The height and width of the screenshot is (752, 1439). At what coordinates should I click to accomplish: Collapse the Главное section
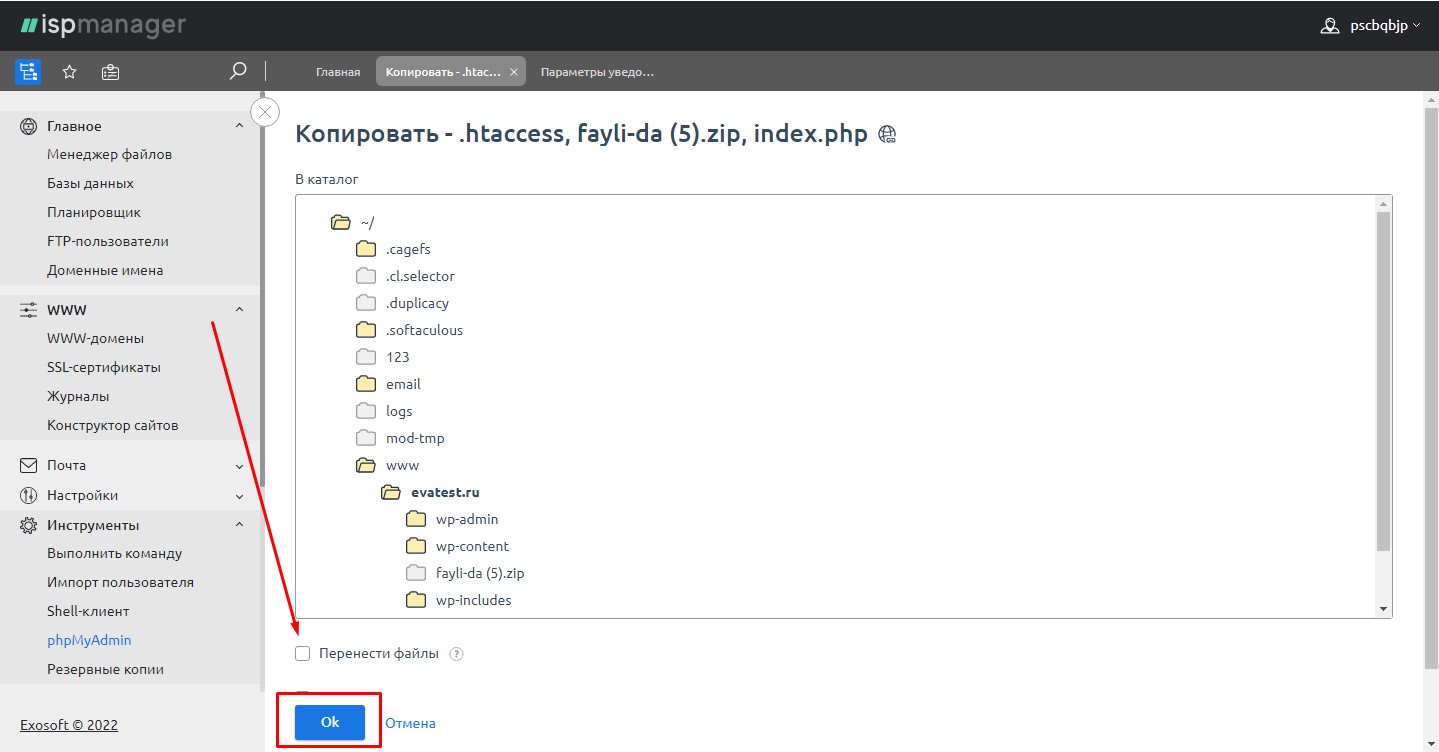coord(239,126)
